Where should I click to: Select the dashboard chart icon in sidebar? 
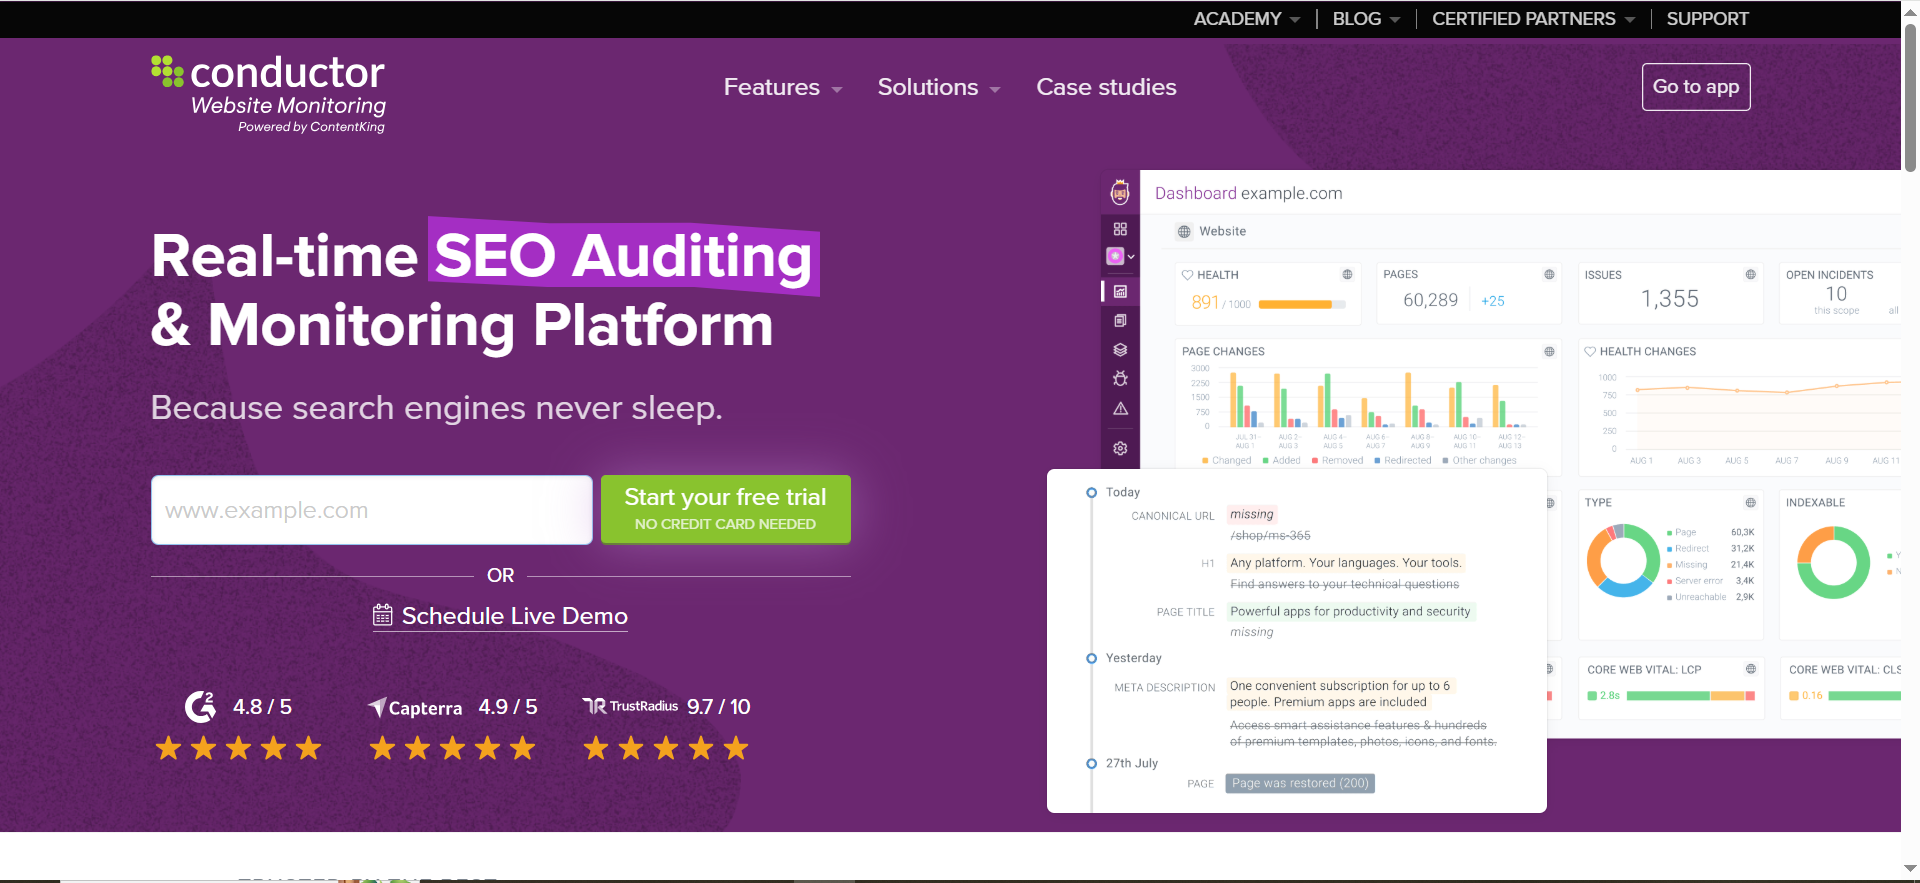pos(1120,291)
